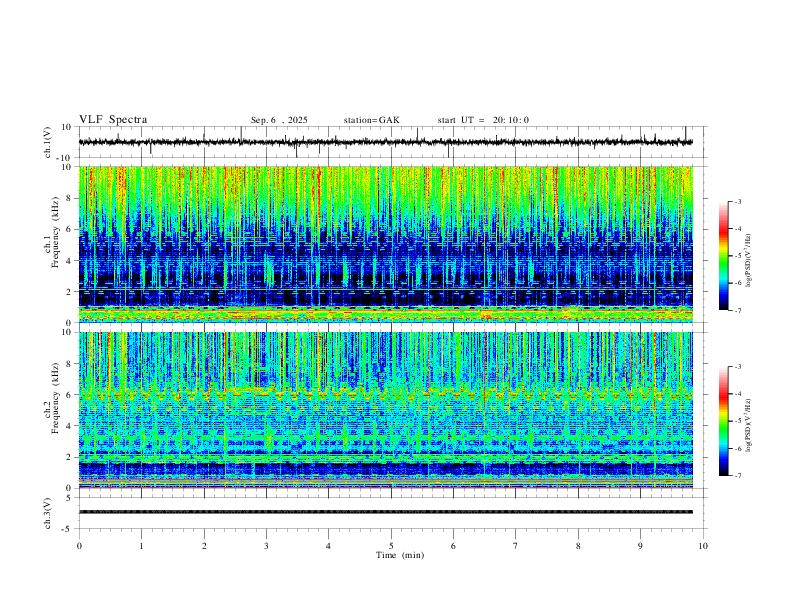792x612 pixels.
Task: Click the "-7" label on ch.2 color bar
Action: [738, 476]
